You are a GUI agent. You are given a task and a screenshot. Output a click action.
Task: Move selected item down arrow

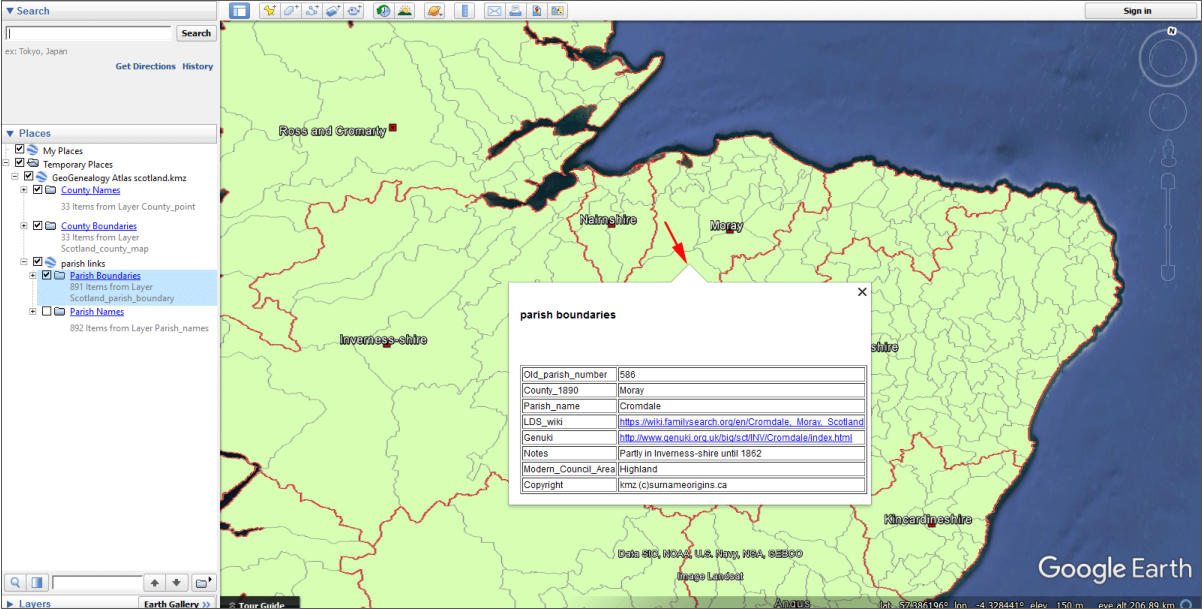(176, 582)
